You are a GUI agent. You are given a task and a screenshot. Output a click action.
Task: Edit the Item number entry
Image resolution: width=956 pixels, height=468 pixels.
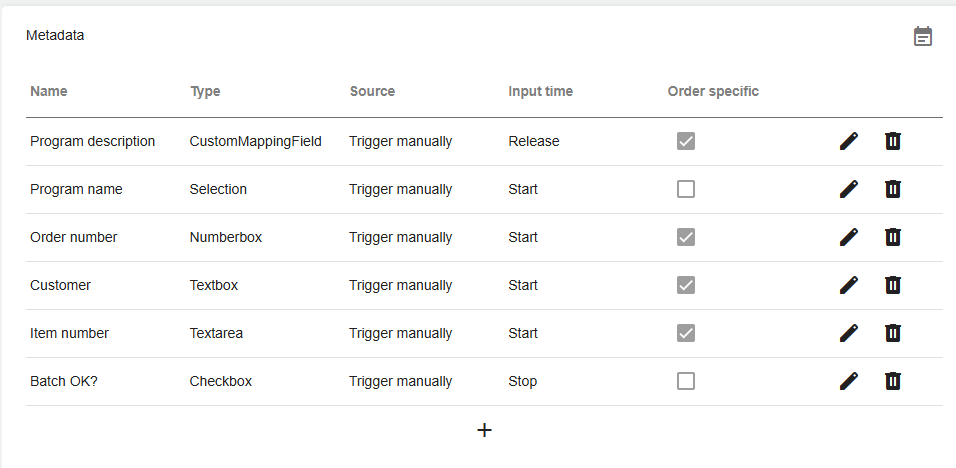click(x=849, y=333)
